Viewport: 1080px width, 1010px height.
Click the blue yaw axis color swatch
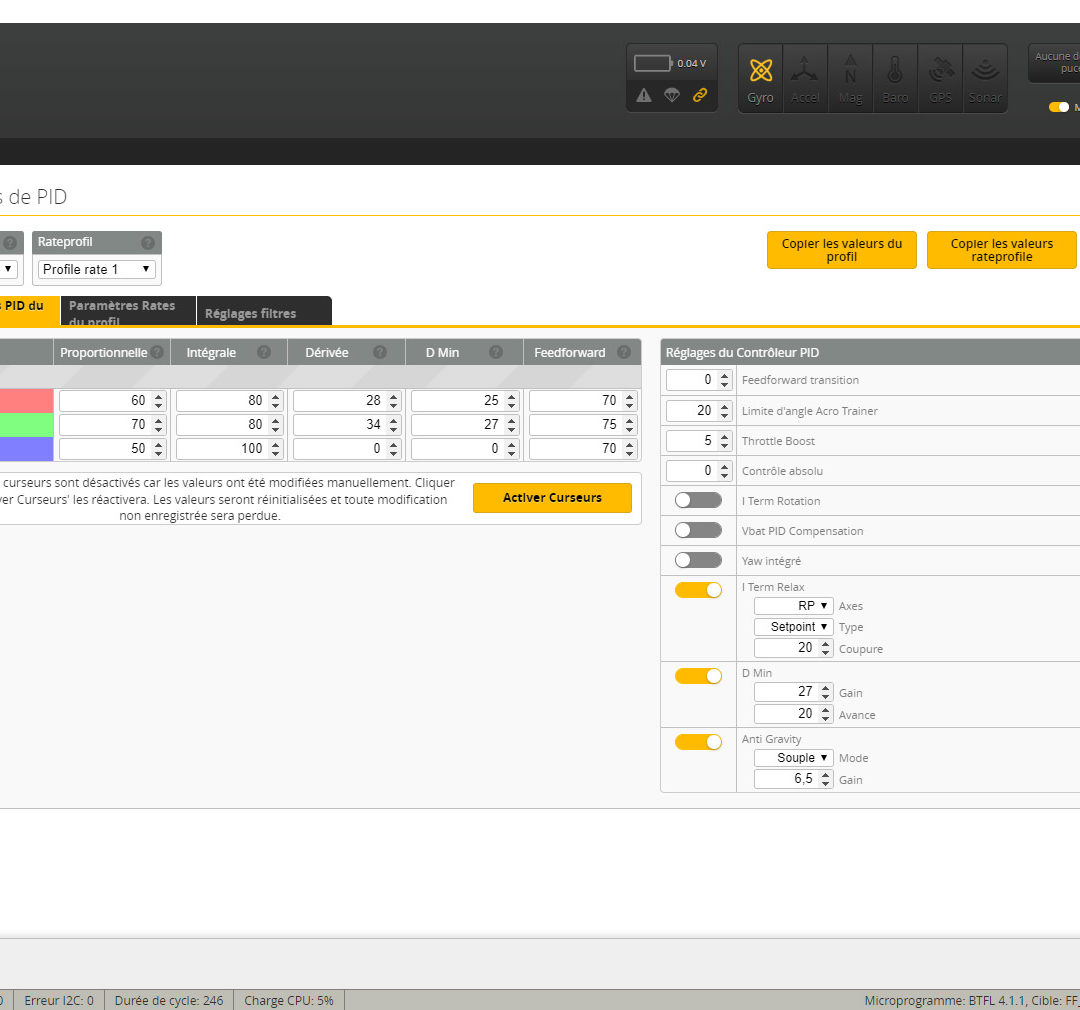pyautogui.click(x=26, y=449)
